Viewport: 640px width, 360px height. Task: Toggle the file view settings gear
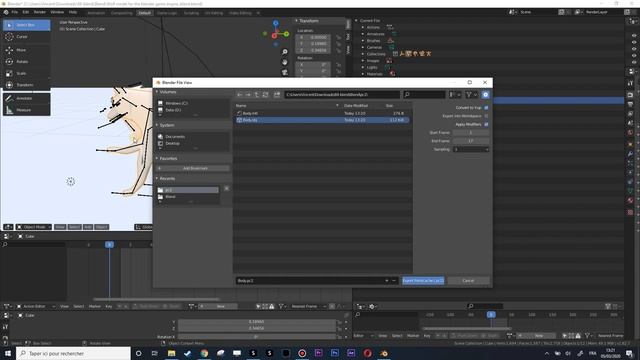pos(485,95)
